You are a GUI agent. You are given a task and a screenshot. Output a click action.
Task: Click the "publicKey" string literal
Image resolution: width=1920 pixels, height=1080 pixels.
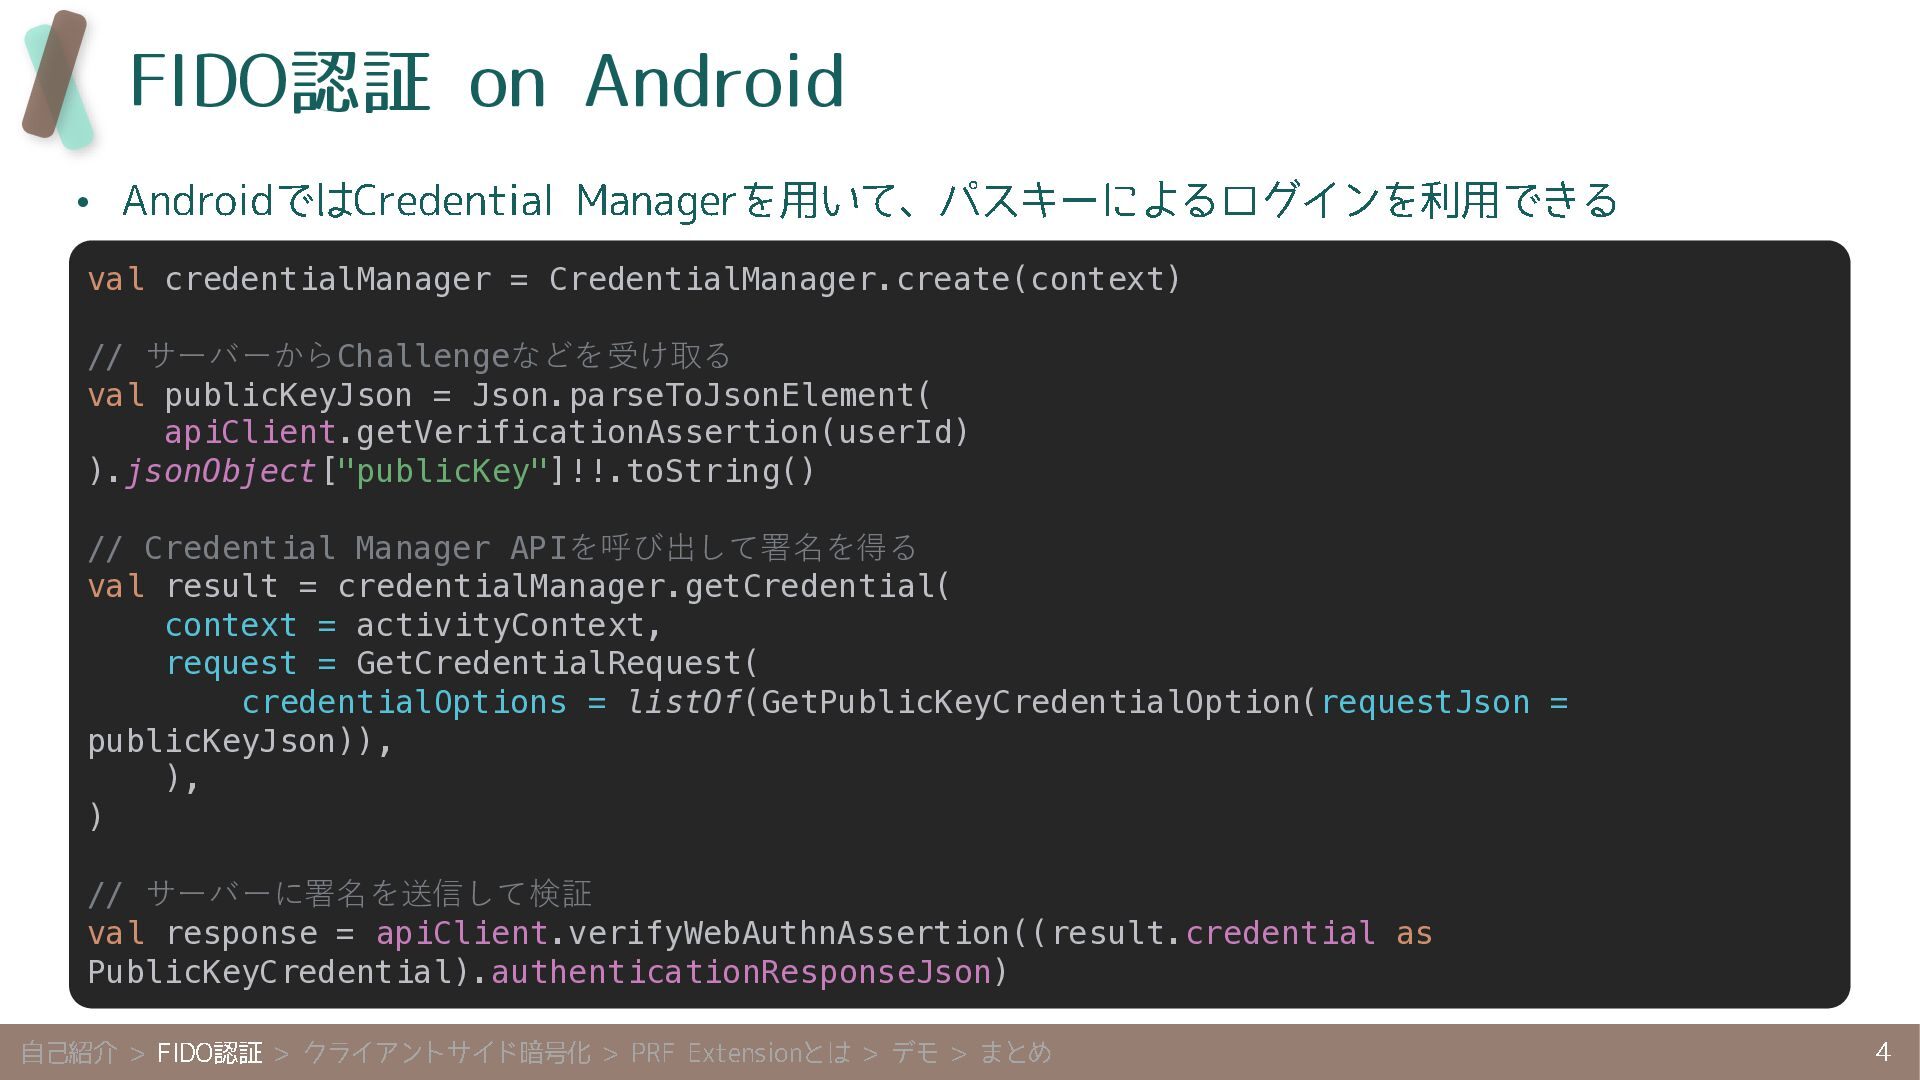click(x=443, y=471)
